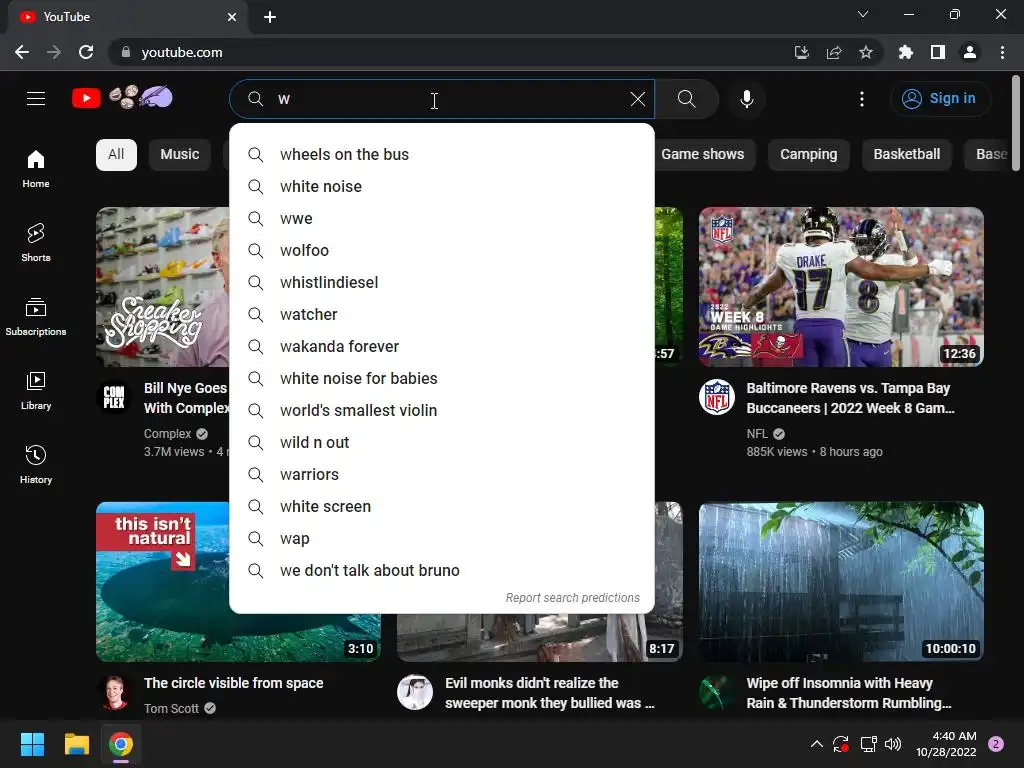
Task: Choose suggestion 'wolfoo'
Action: [x=441, y=251]
